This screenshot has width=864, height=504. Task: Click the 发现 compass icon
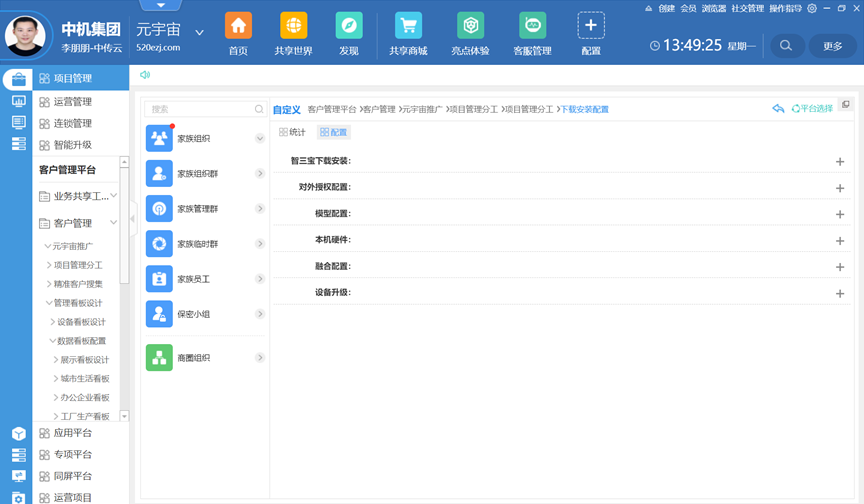click(x=349, y=26)
